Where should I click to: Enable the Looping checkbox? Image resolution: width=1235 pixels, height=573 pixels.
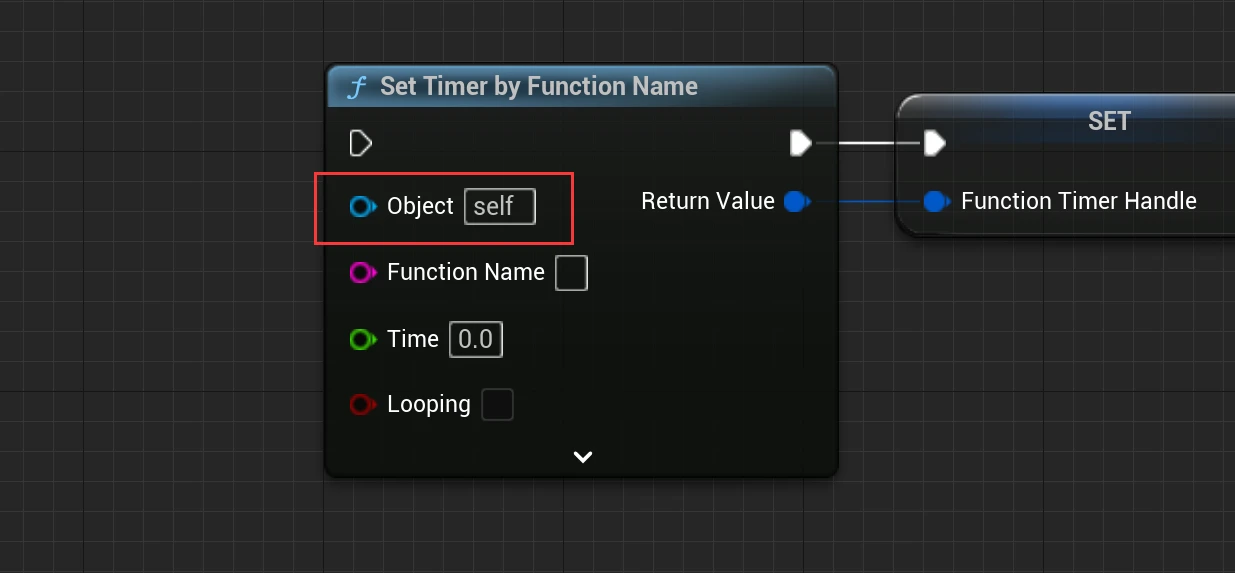[x=498, y=405]
